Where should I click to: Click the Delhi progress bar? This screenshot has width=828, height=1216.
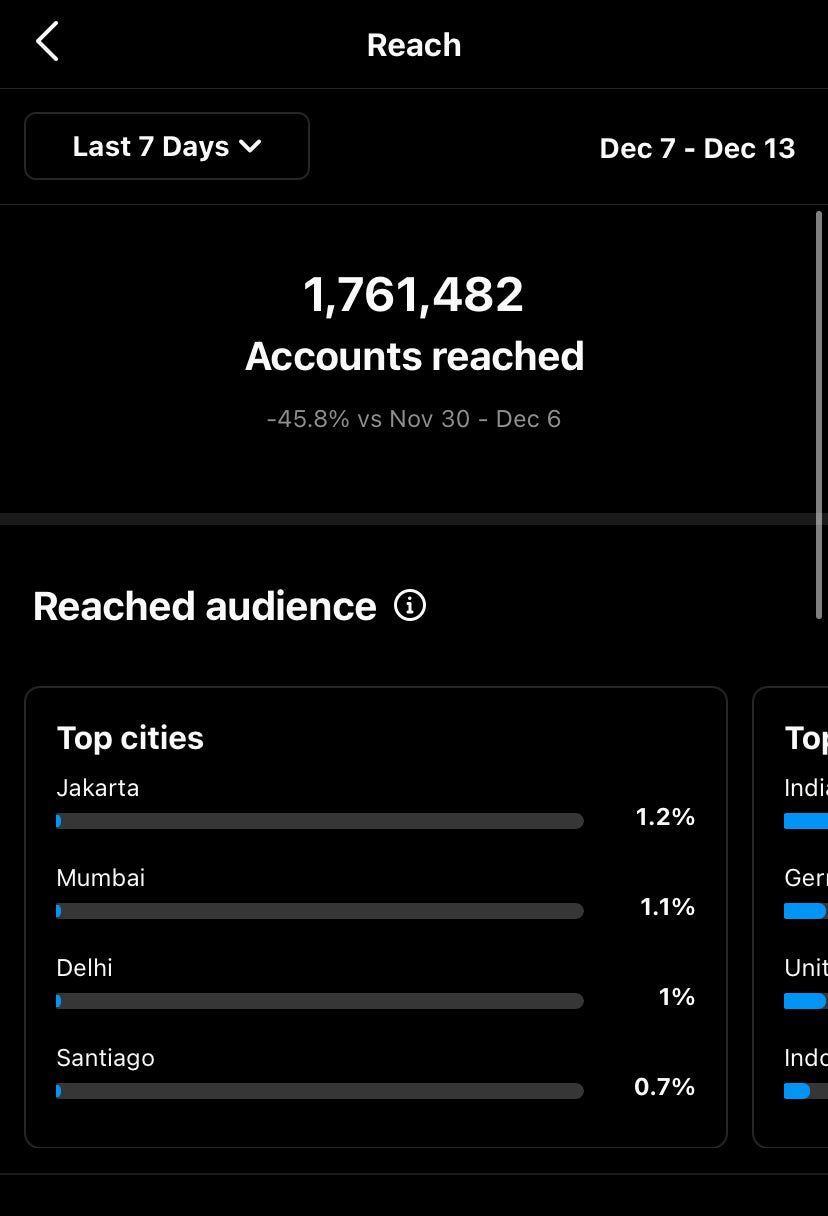tap(320, 1001)
